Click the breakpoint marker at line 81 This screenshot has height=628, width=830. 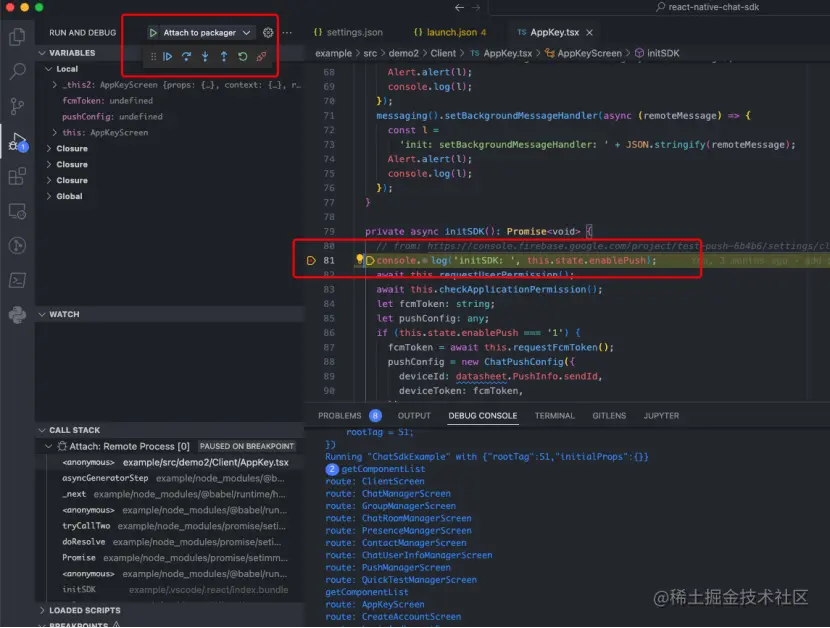(311, 261)
